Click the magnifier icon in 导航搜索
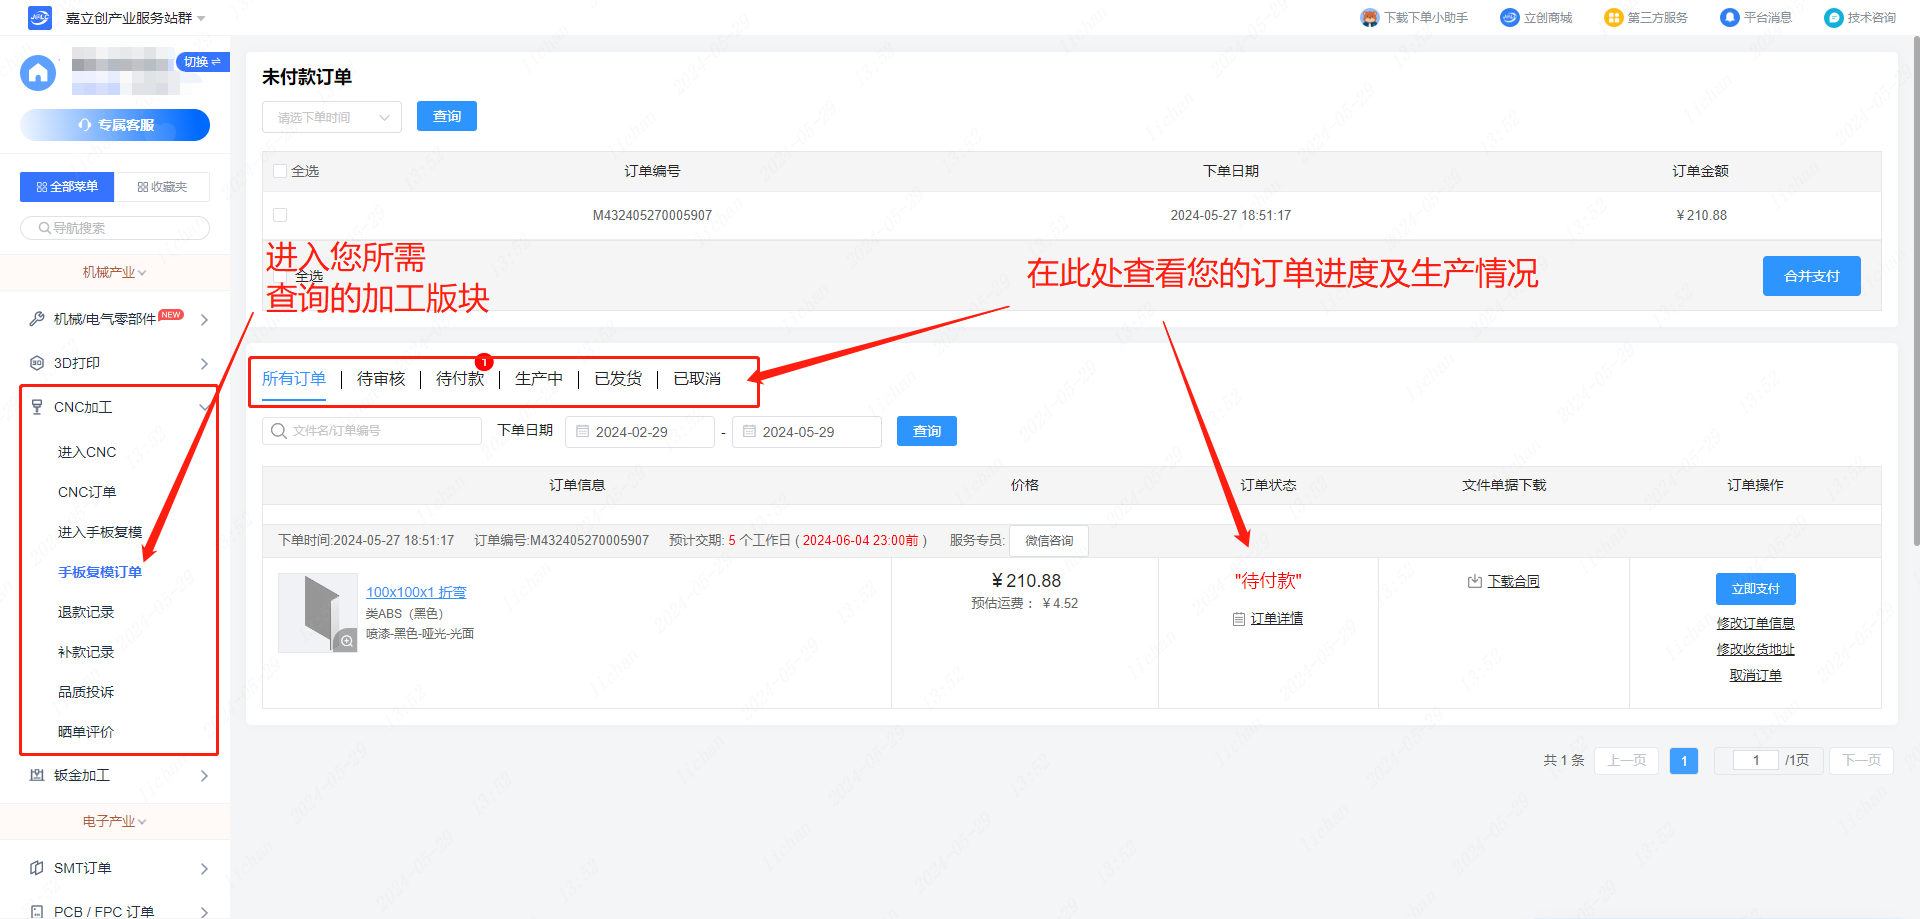 [x=45, y=228]
